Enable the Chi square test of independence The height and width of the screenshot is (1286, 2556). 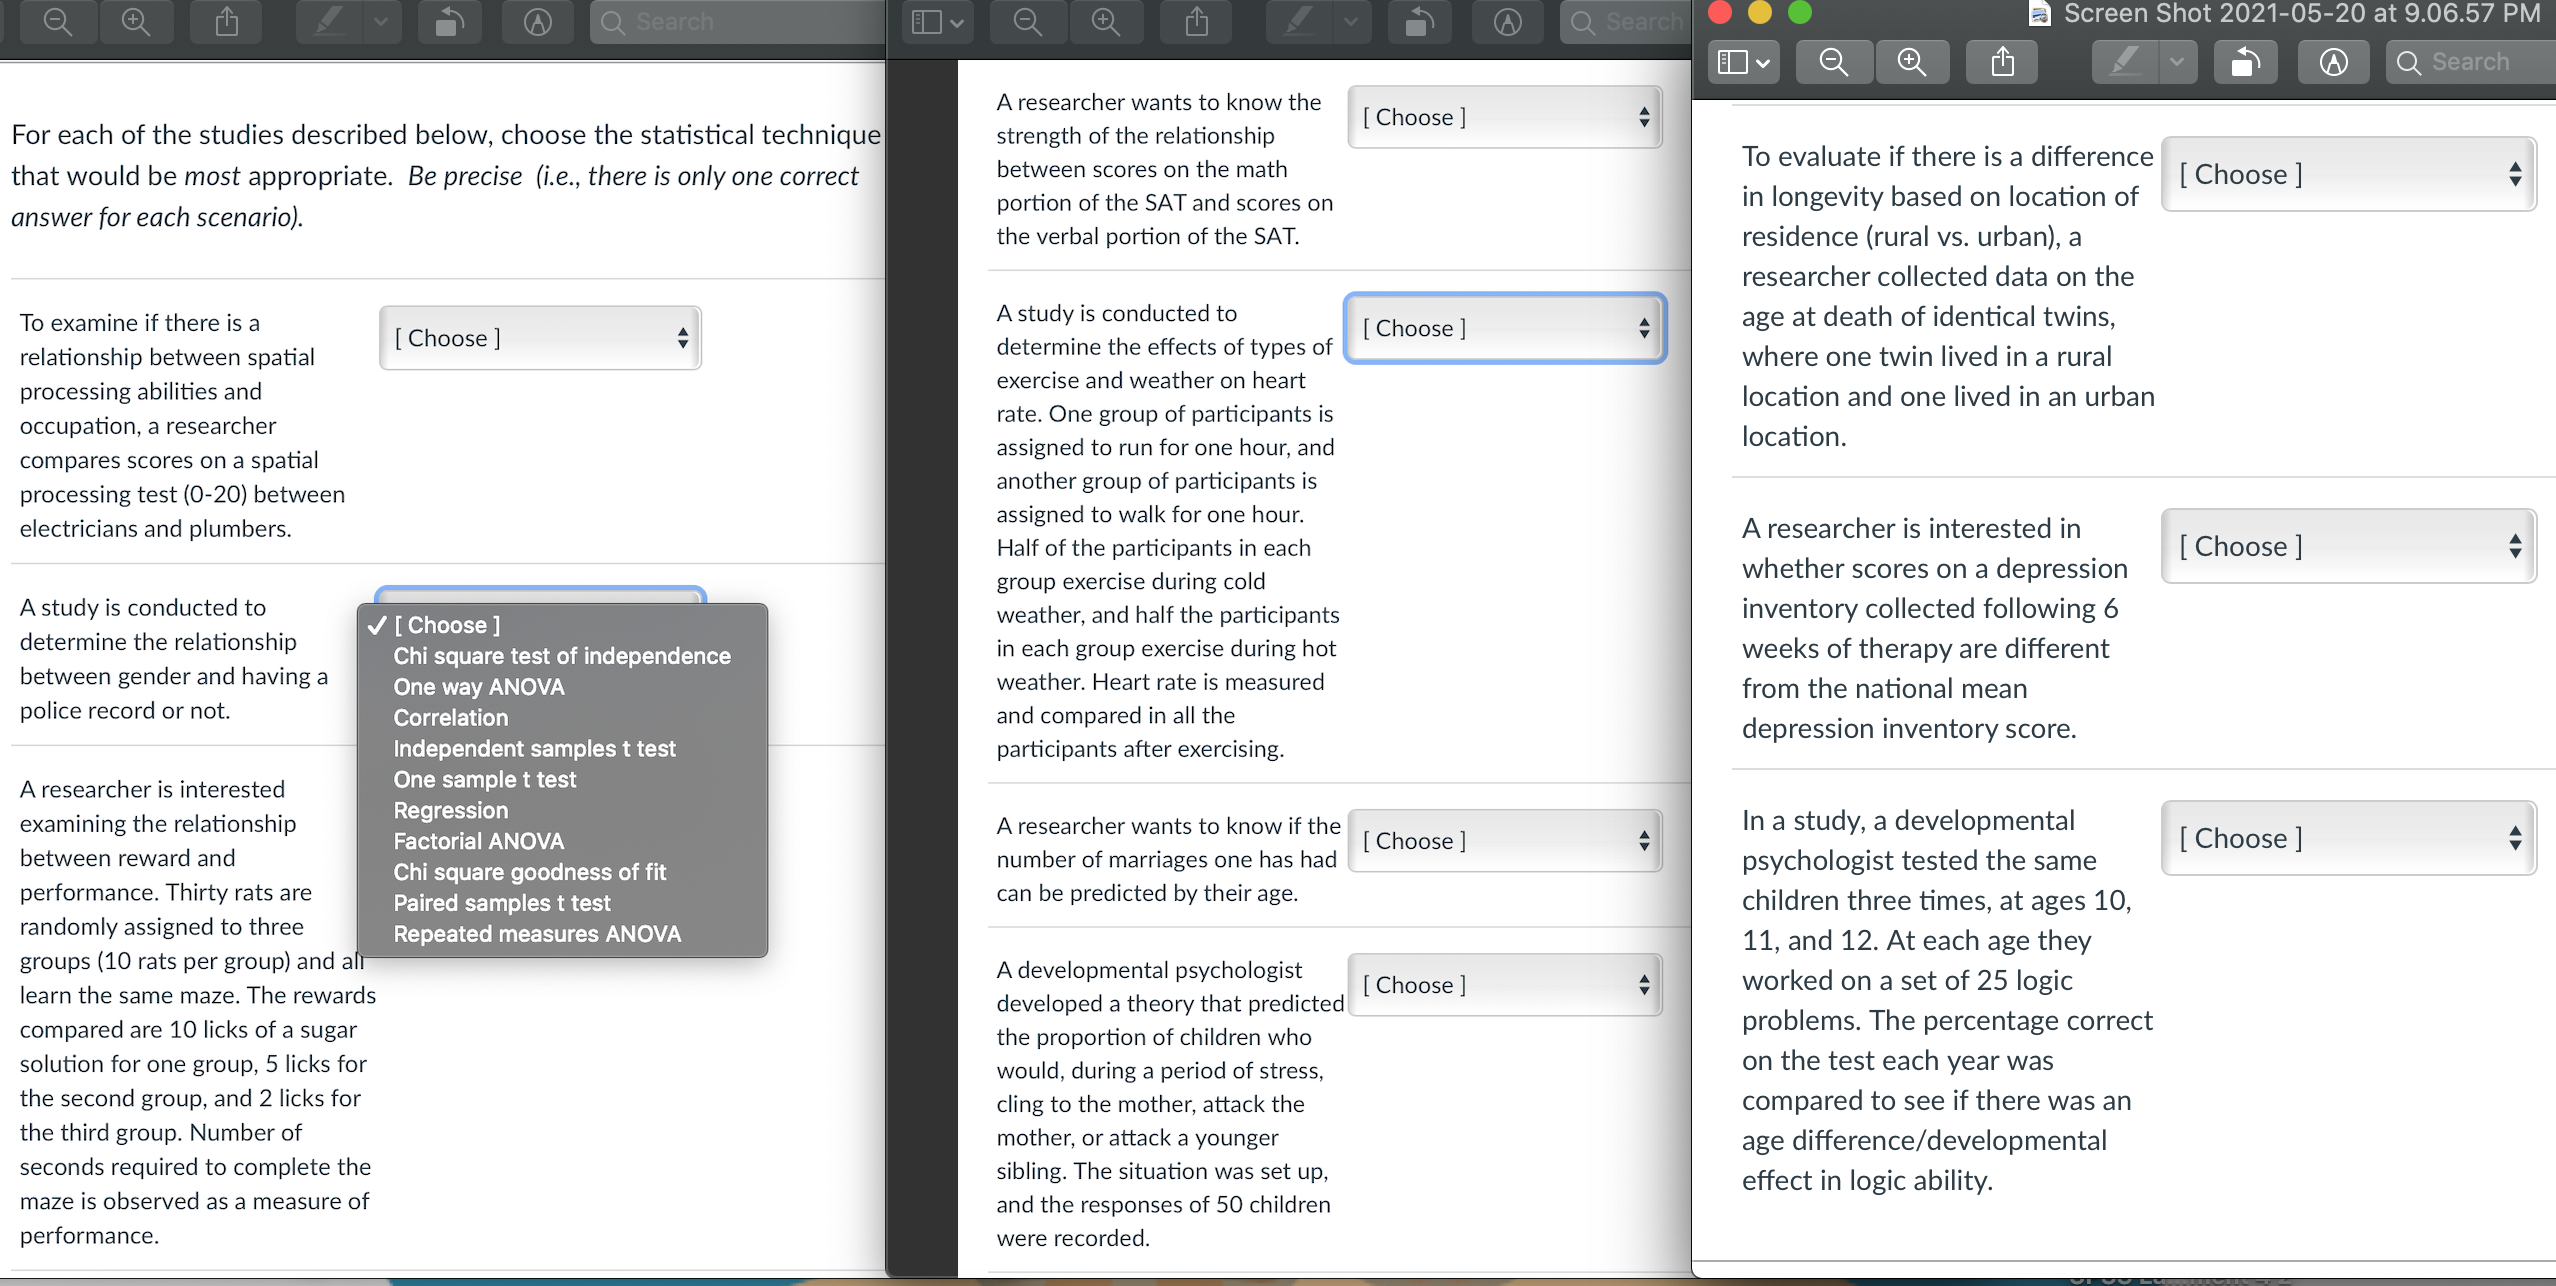[x=561, y=654]
